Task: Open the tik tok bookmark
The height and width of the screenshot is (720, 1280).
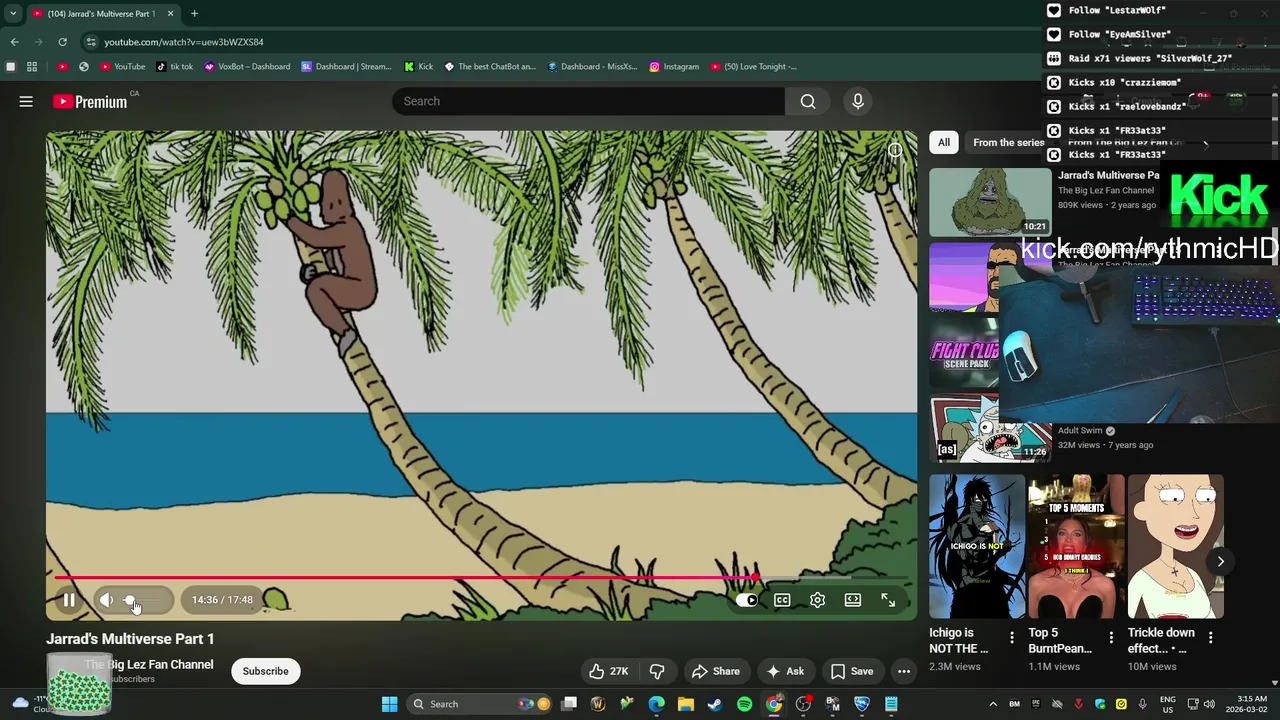Action: coord(175,67)
